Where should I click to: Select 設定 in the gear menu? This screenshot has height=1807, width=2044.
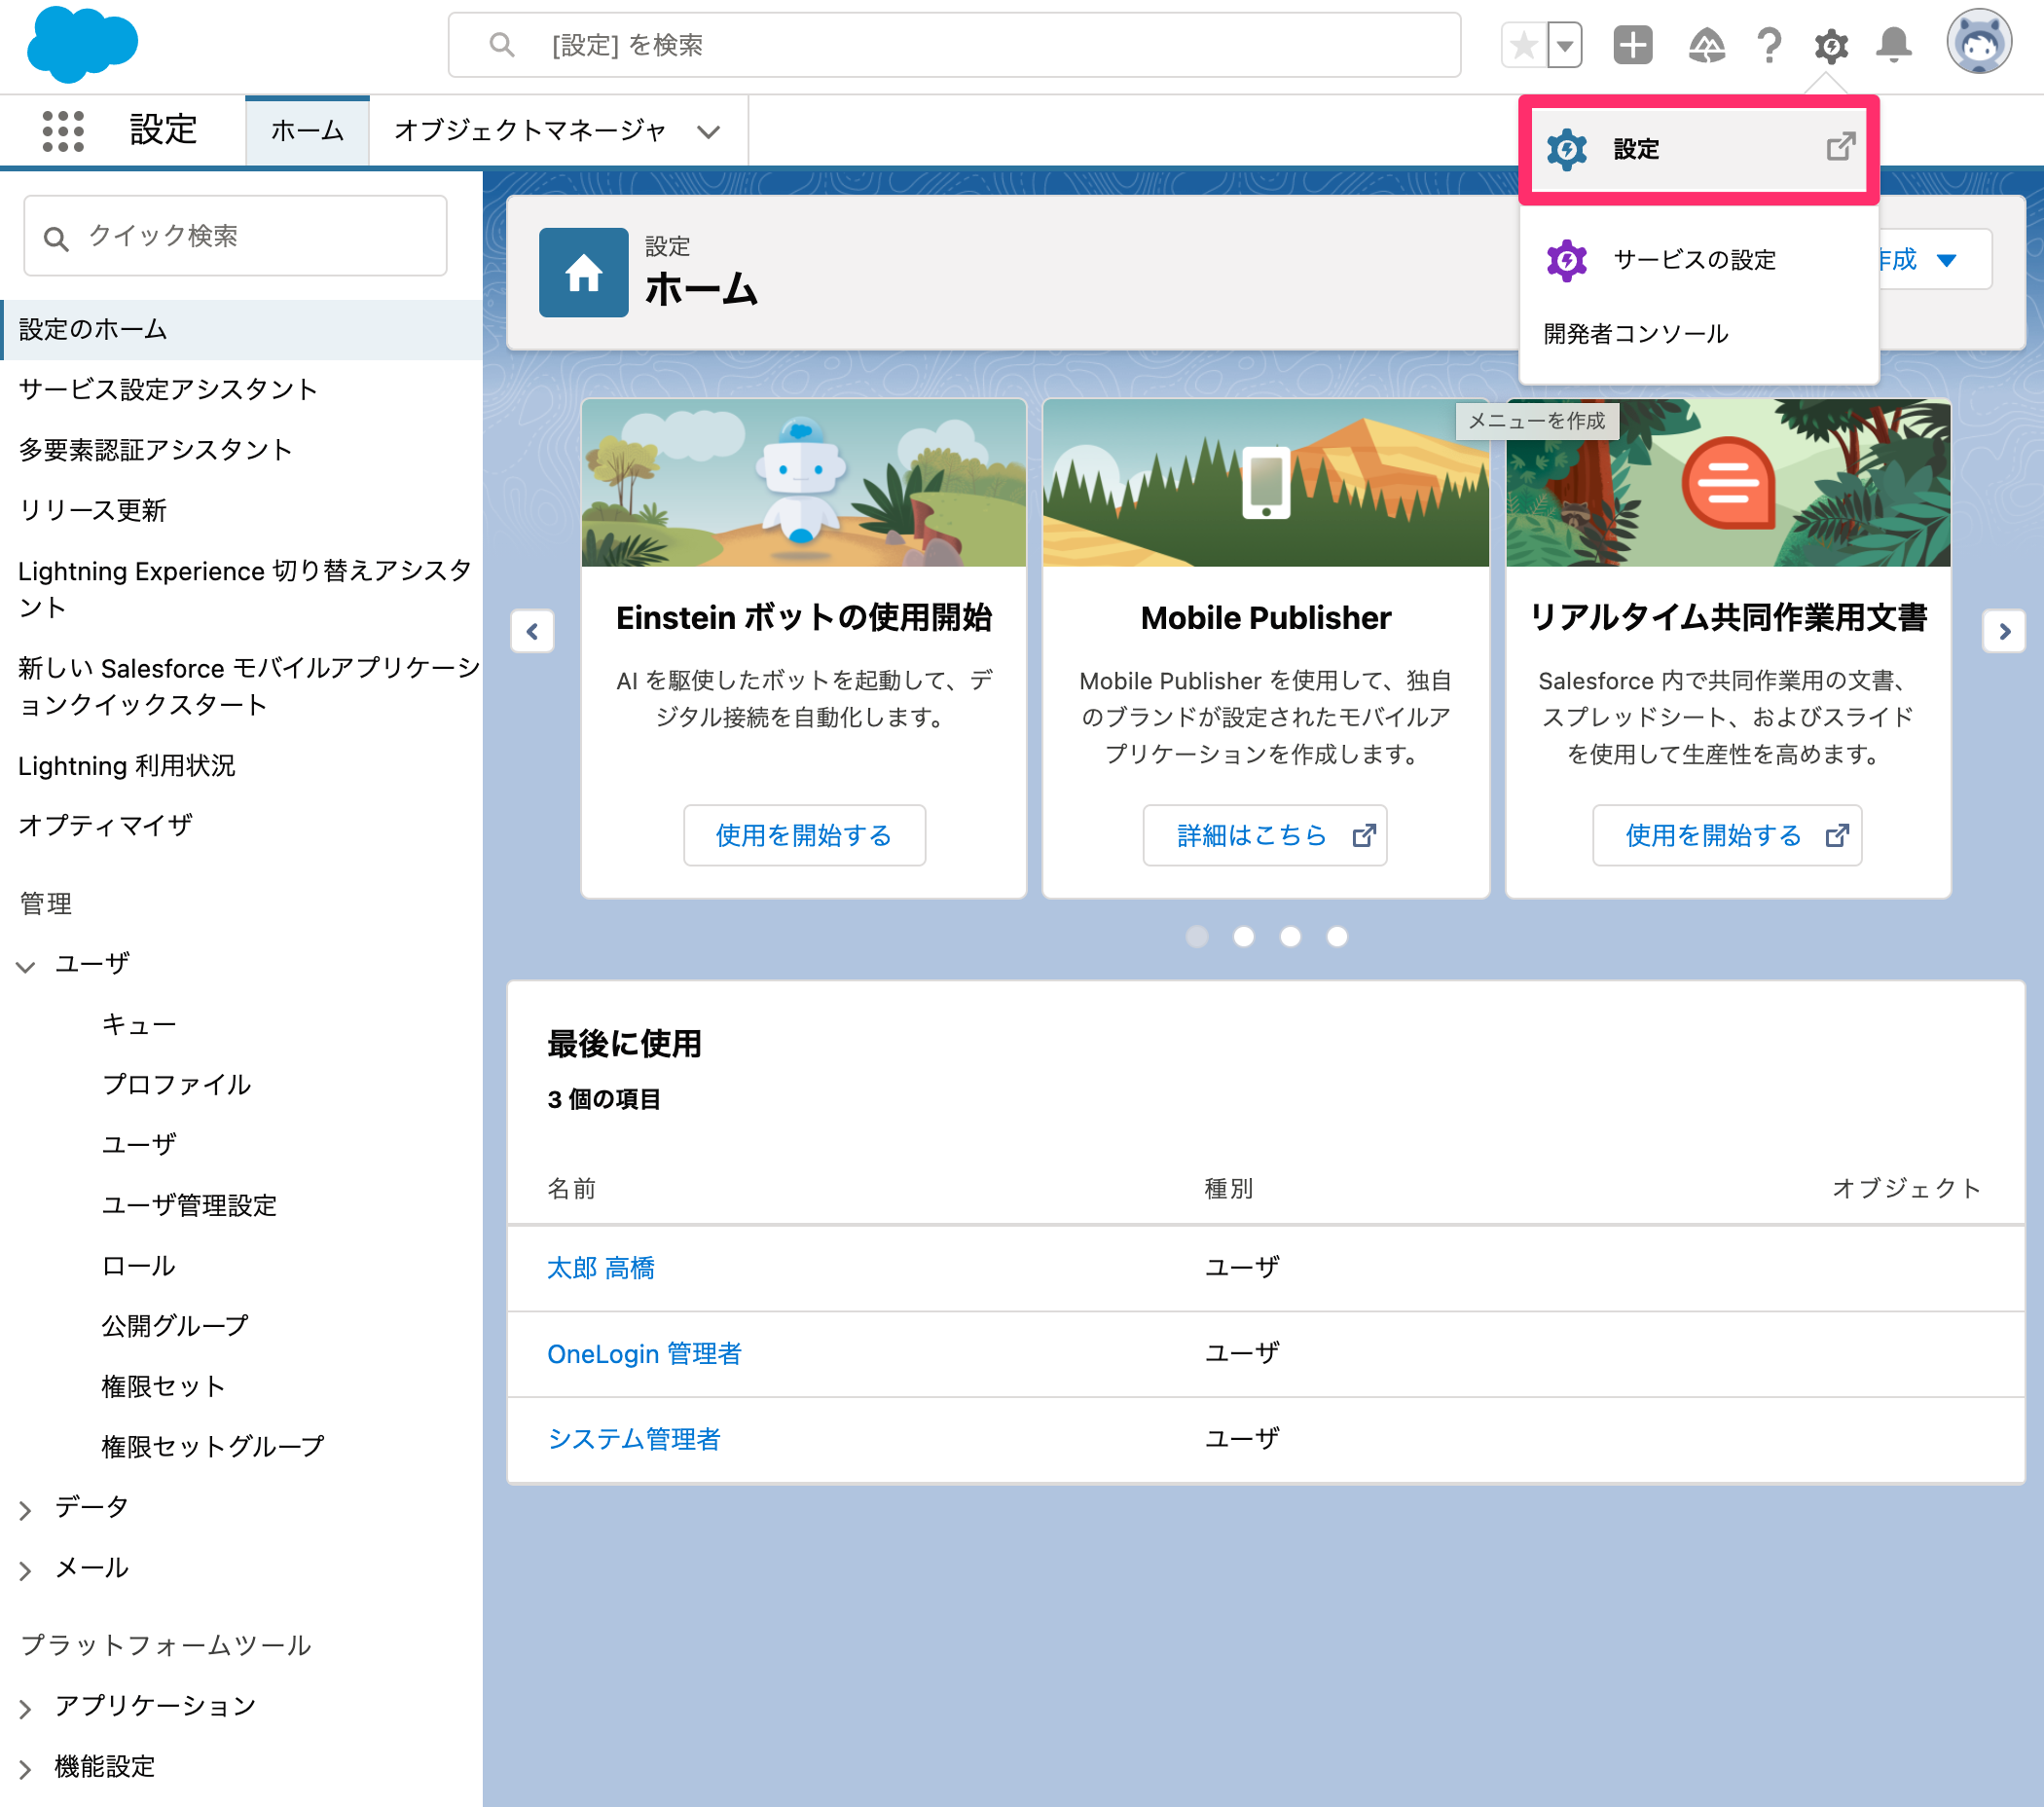(1698, 149)
